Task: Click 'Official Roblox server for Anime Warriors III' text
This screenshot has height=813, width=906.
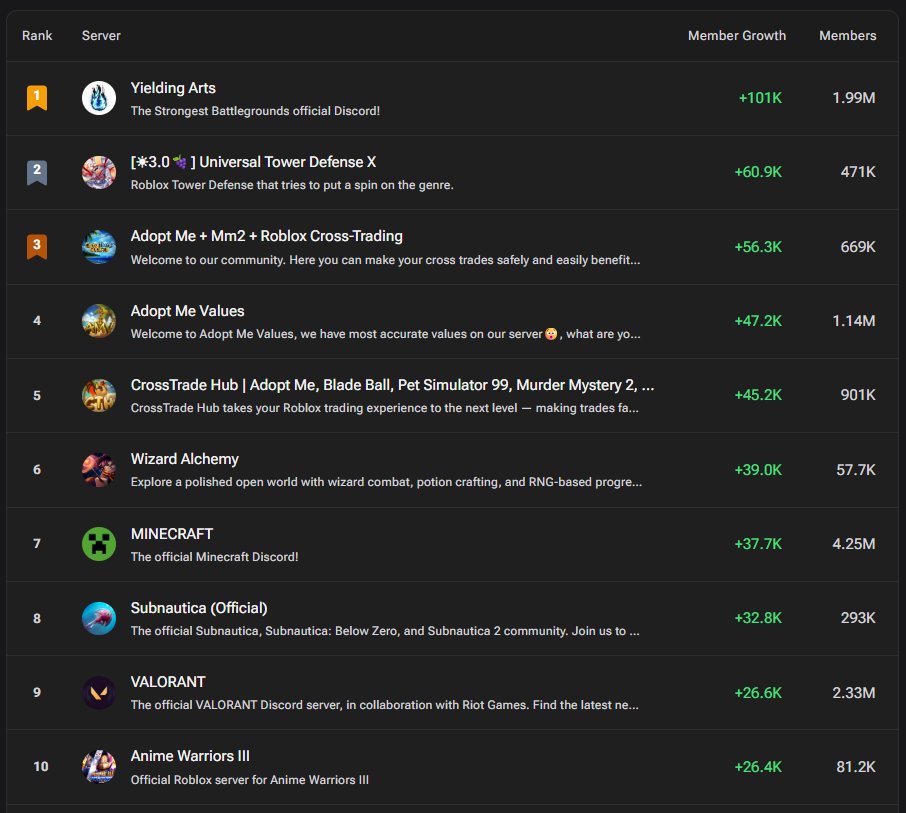Action: coord(250,780)
